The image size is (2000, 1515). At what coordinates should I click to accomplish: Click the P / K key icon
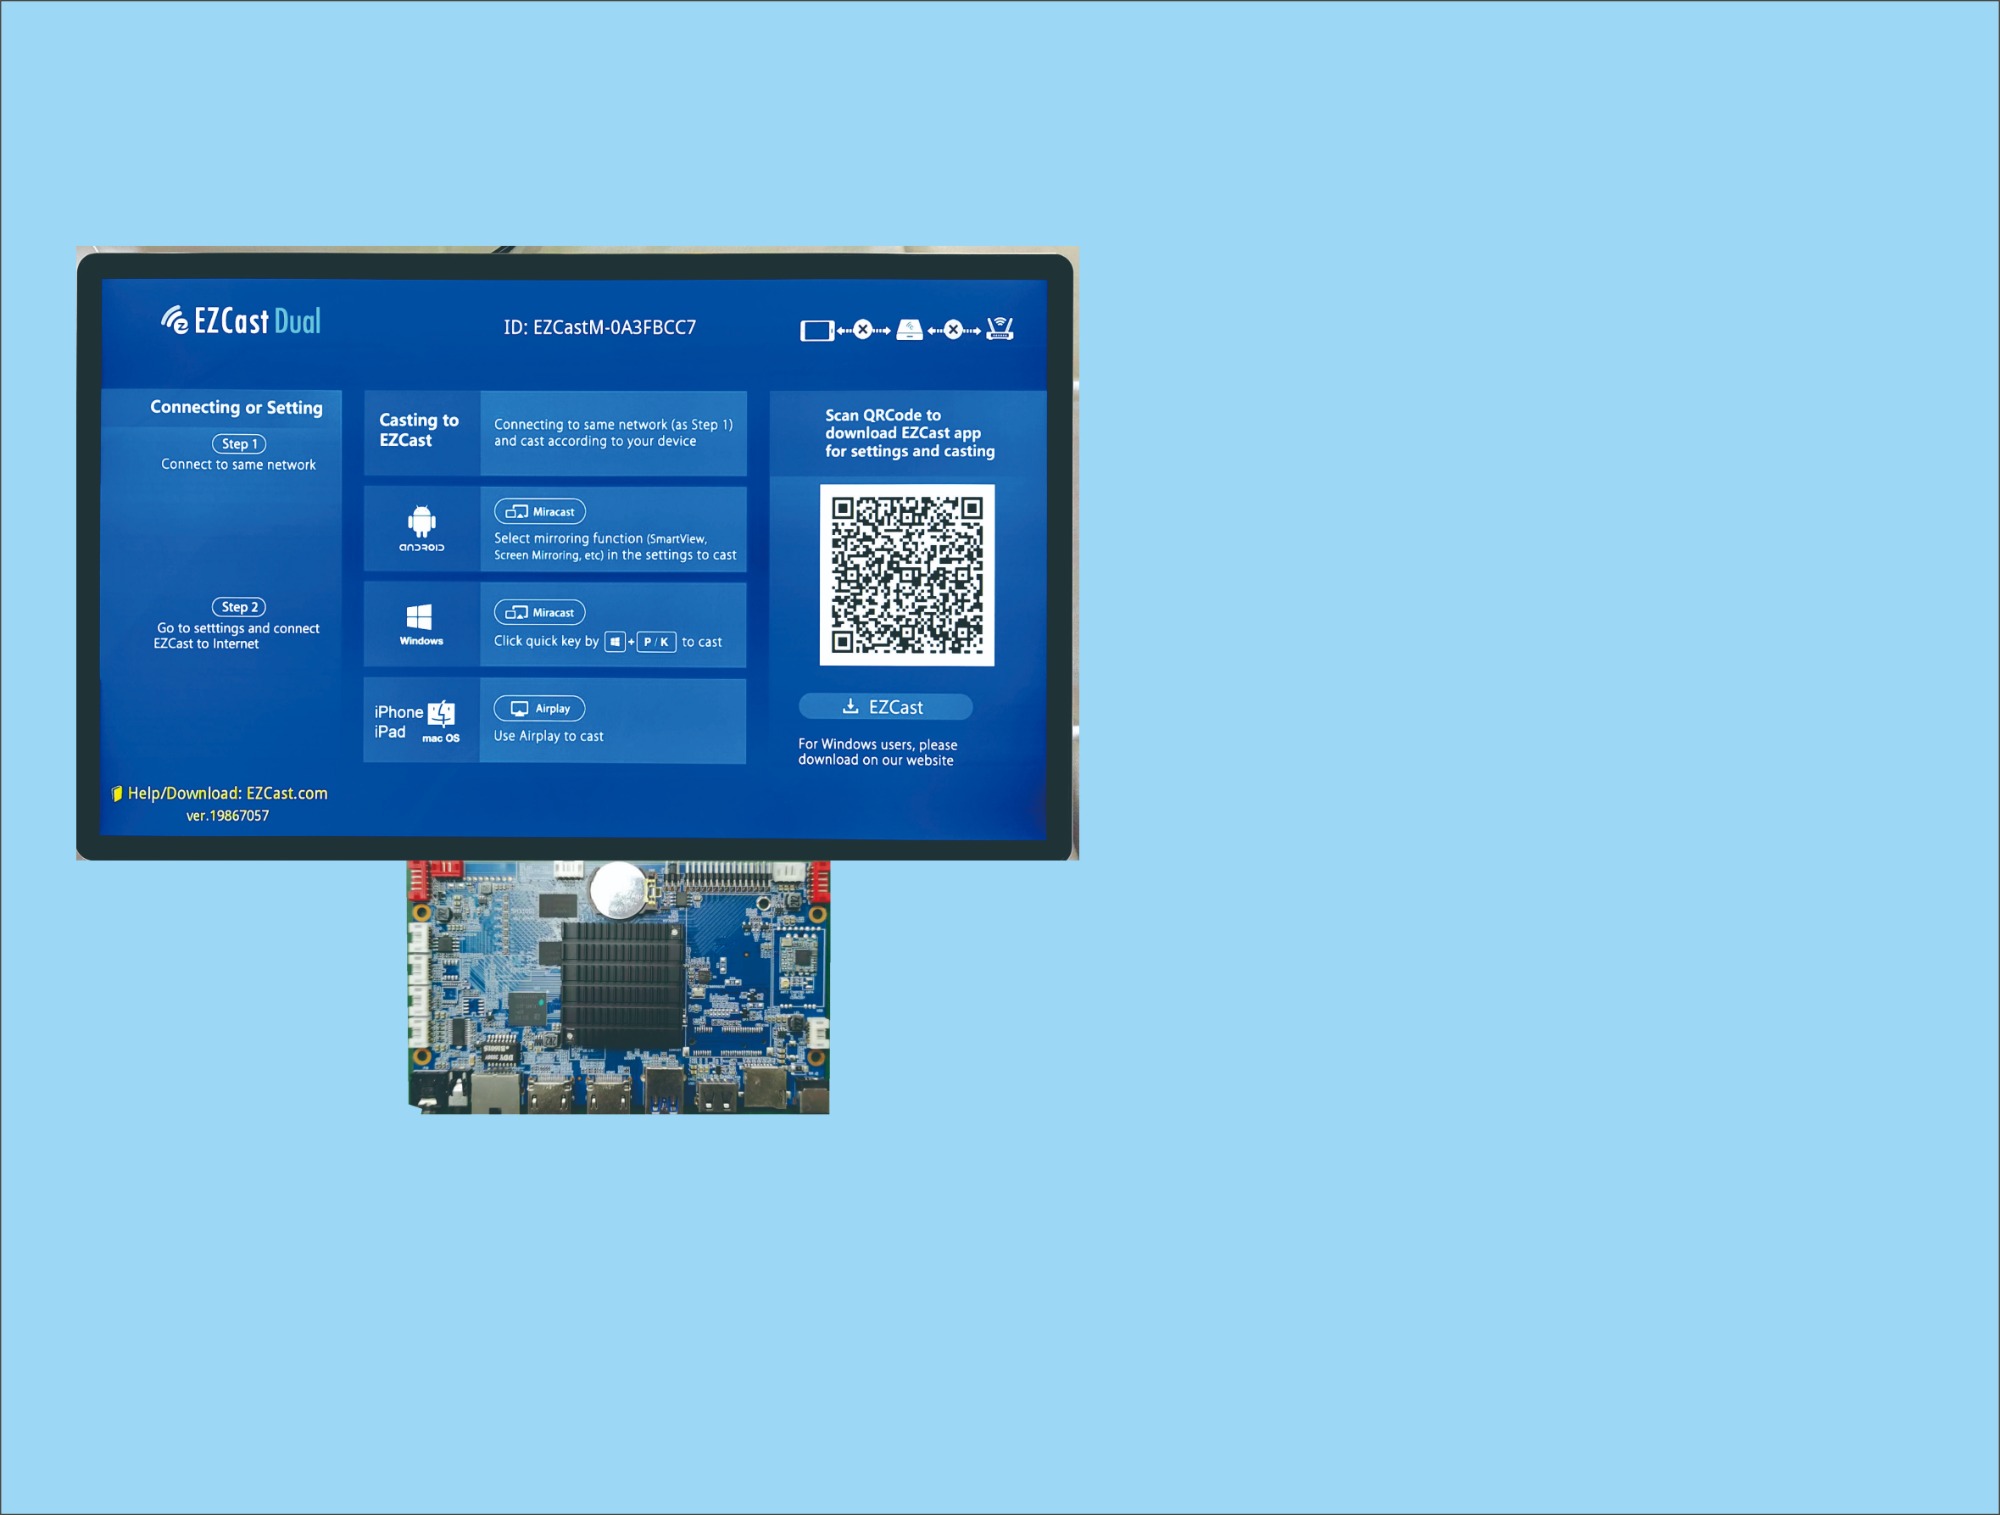(656, 642)
